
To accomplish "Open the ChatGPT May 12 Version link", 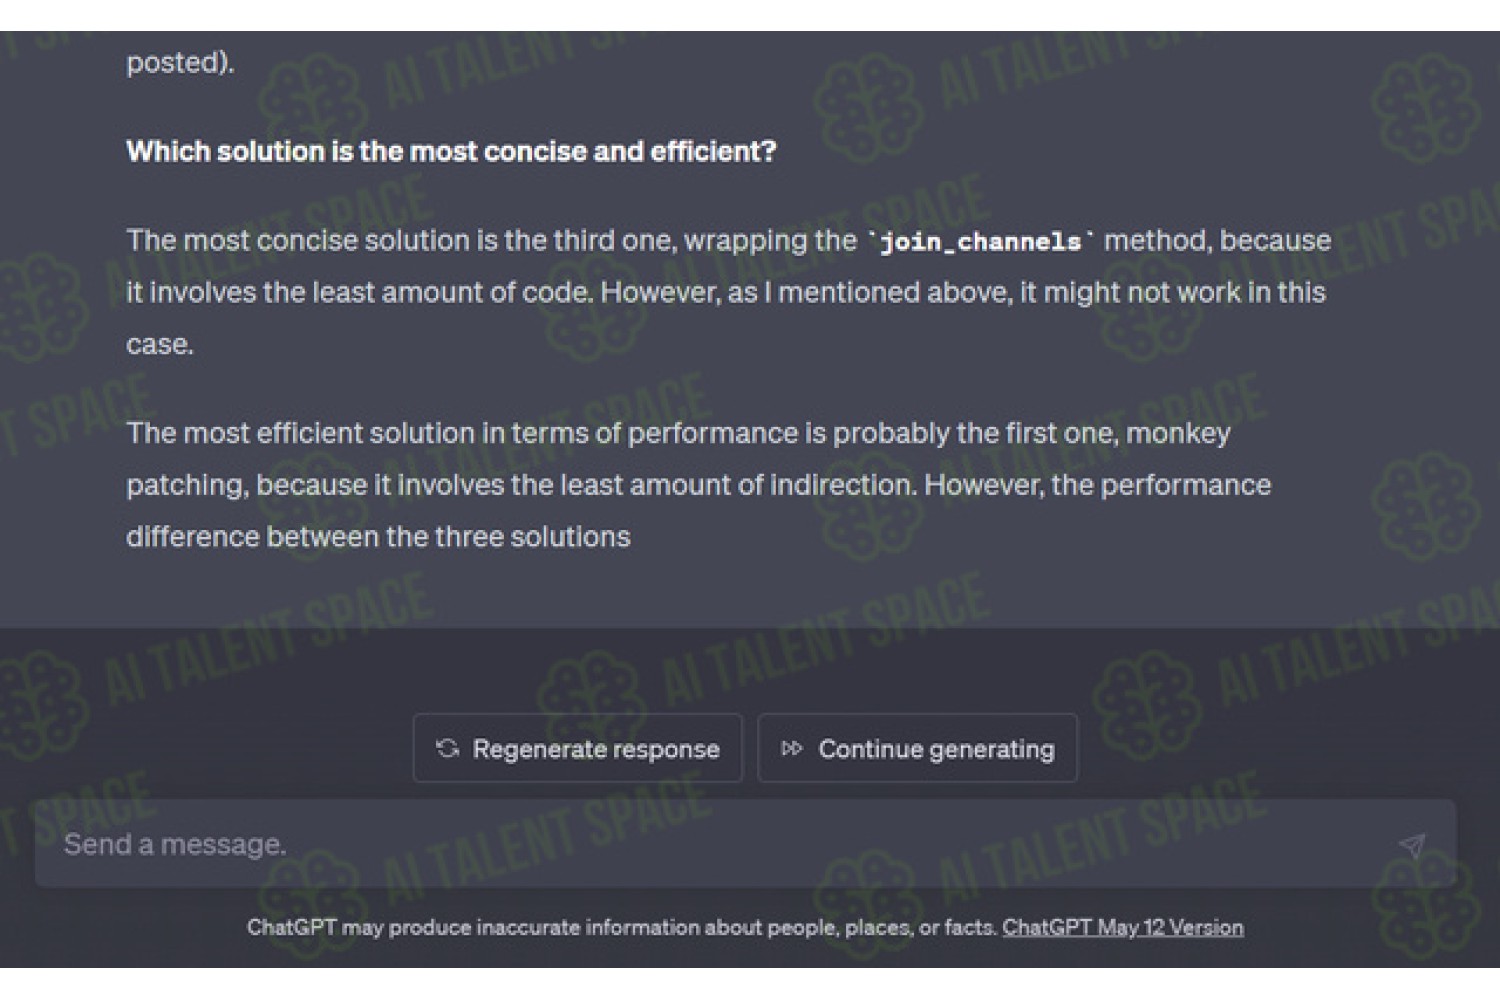I will [1123, 927].
